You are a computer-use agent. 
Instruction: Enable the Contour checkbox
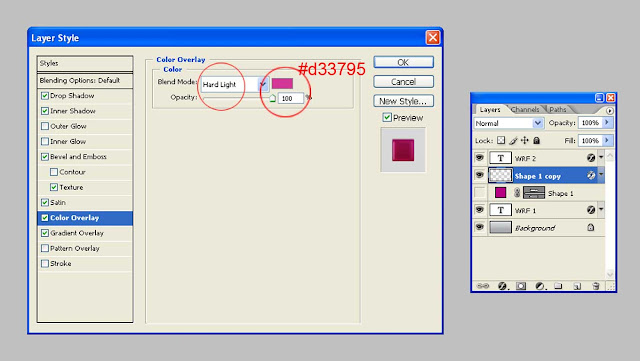tap(54, 172)
